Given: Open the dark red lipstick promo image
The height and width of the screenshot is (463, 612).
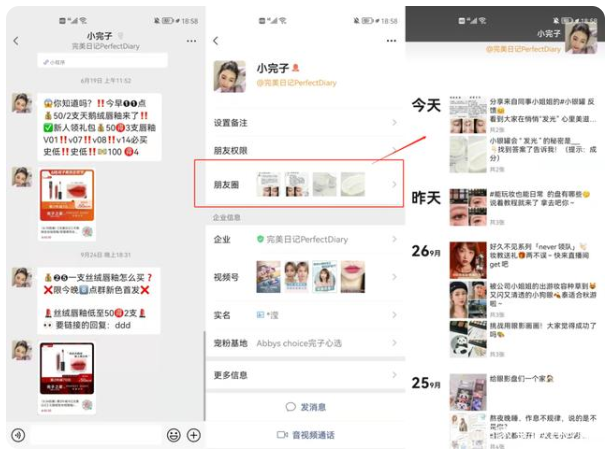Looking at the screenshot, I should (x=67, y=369).
